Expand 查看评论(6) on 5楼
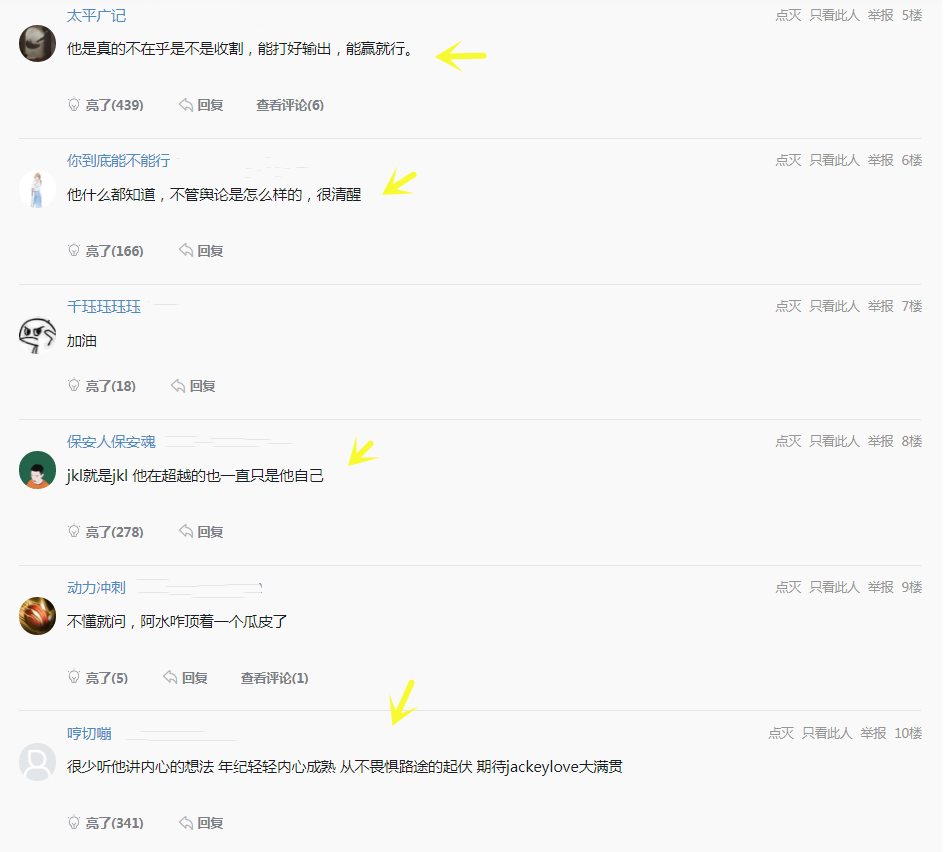This screenshot has height=852, width=944. tap(290, 105)
